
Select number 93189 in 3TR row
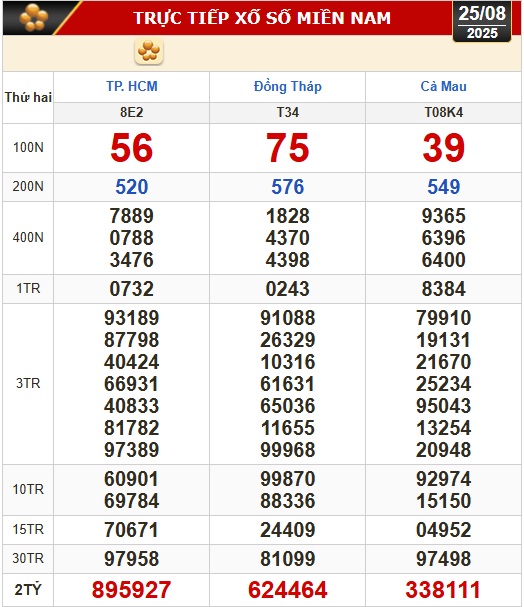point(132,318)
